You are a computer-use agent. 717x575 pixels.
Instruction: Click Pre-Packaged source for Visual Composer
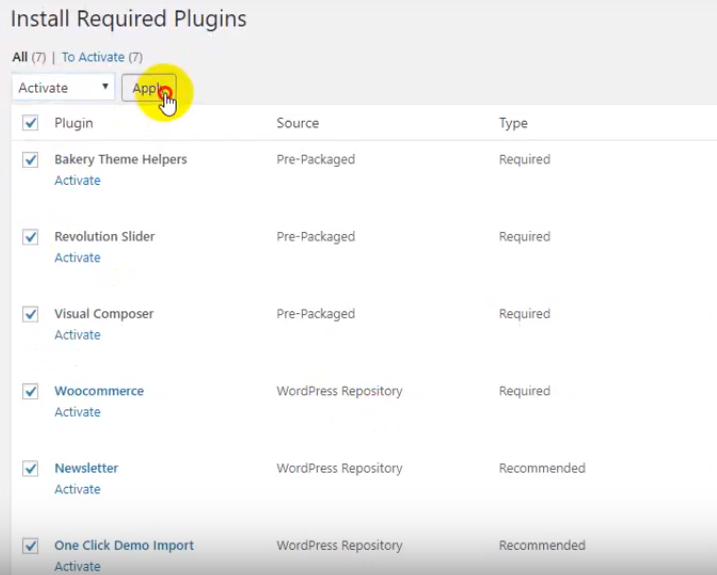click(316, 314)
